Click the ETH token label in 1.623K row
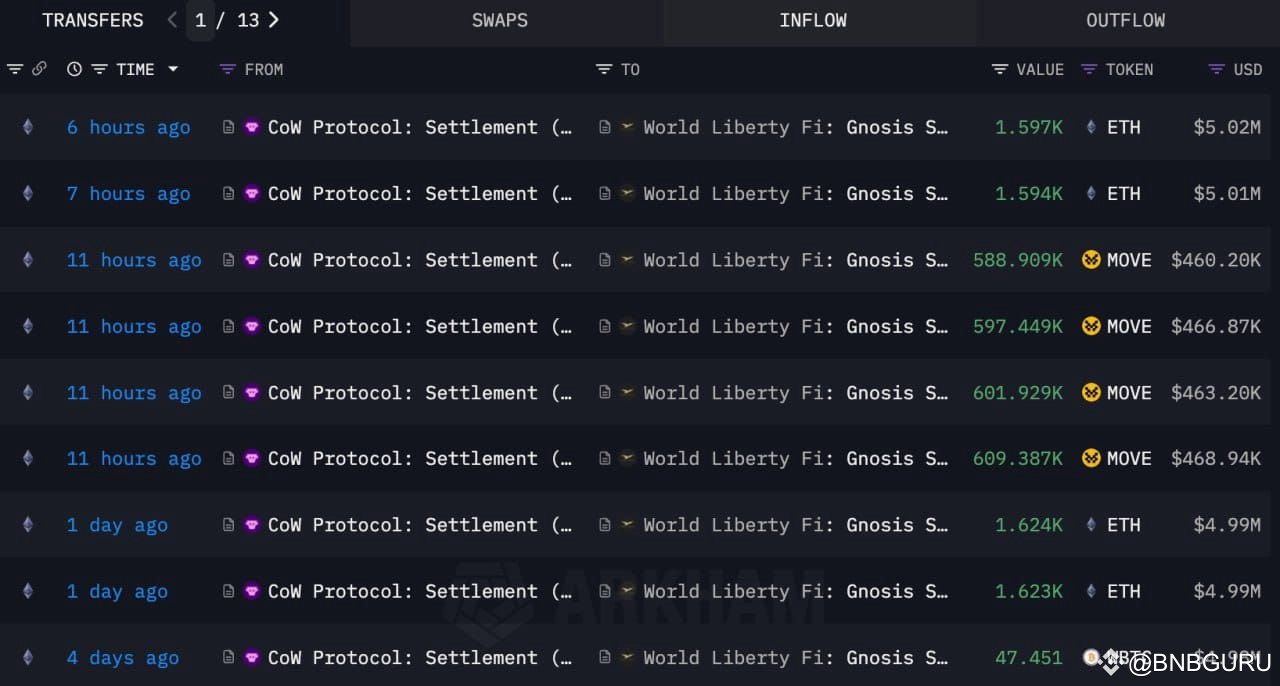This screenshot has width=1280, height=686. tap(1123, 591)
